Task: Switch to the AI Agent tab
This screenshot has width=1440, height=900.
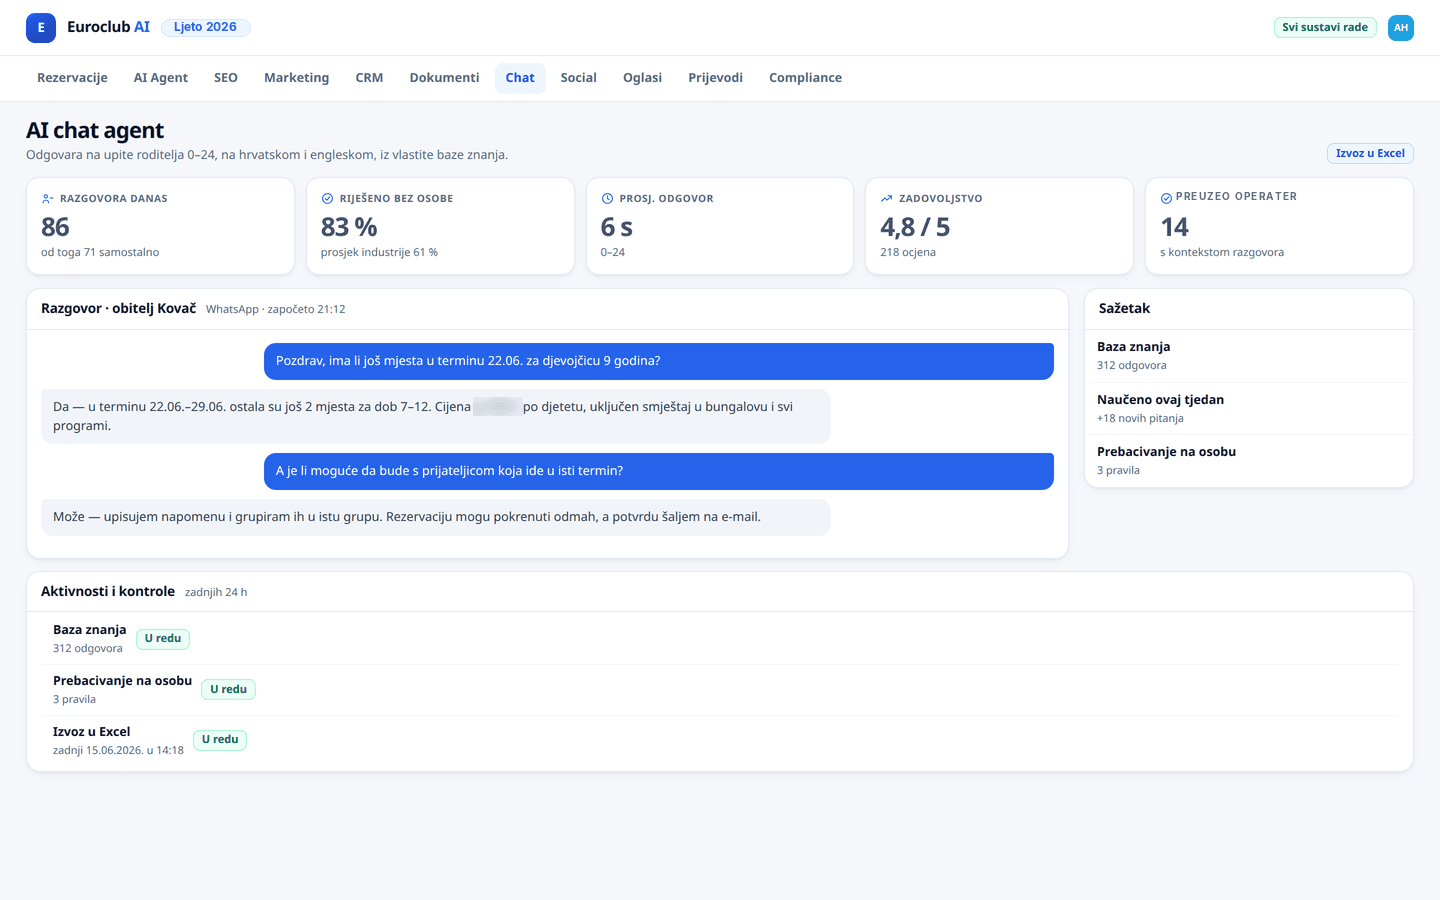Action: 161,78
